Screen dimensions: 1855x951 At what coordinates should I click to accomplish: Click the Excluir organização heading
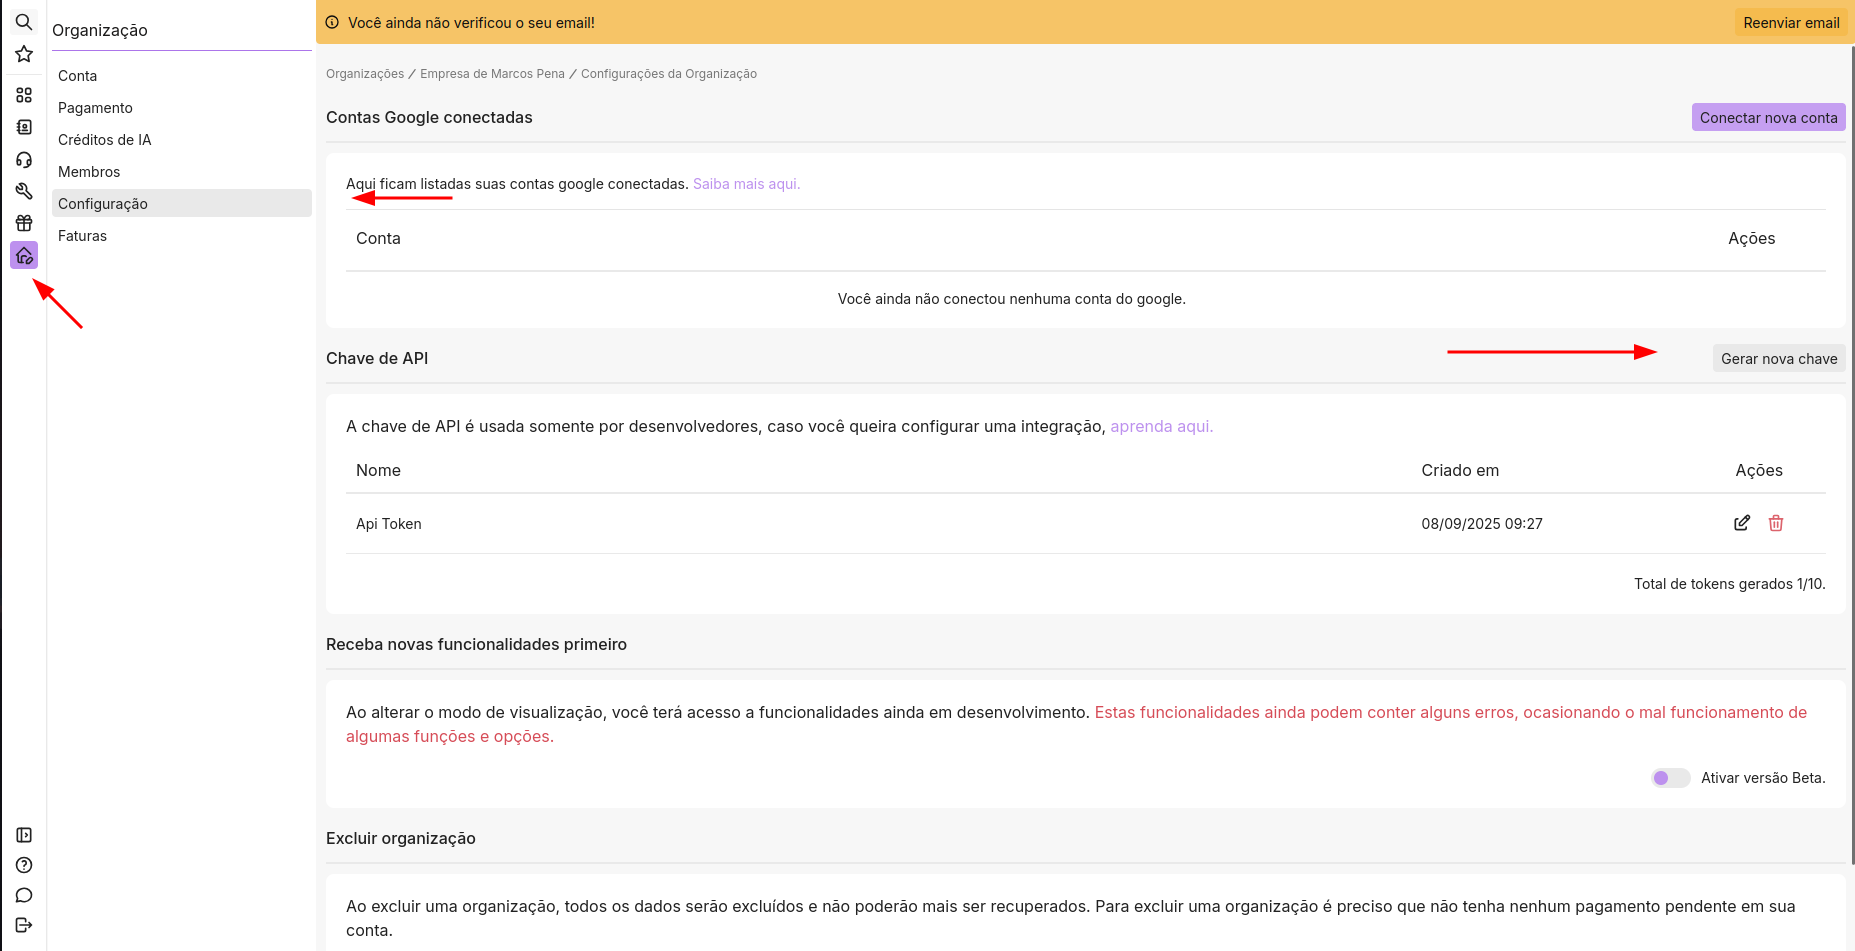[400, 838]
